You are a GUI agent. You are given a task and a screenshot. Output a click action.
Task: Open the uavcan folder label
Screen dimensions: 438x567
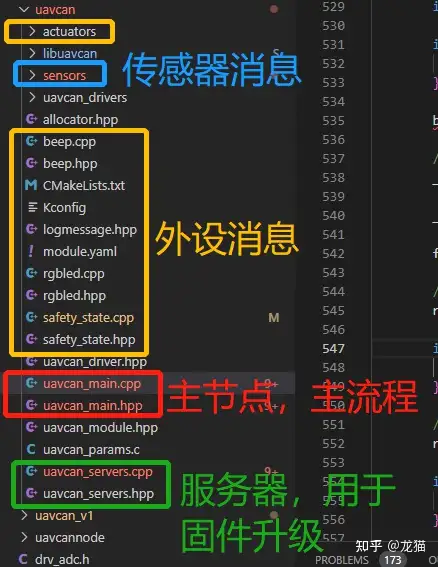pyautogui.click(x=55, y=10)
